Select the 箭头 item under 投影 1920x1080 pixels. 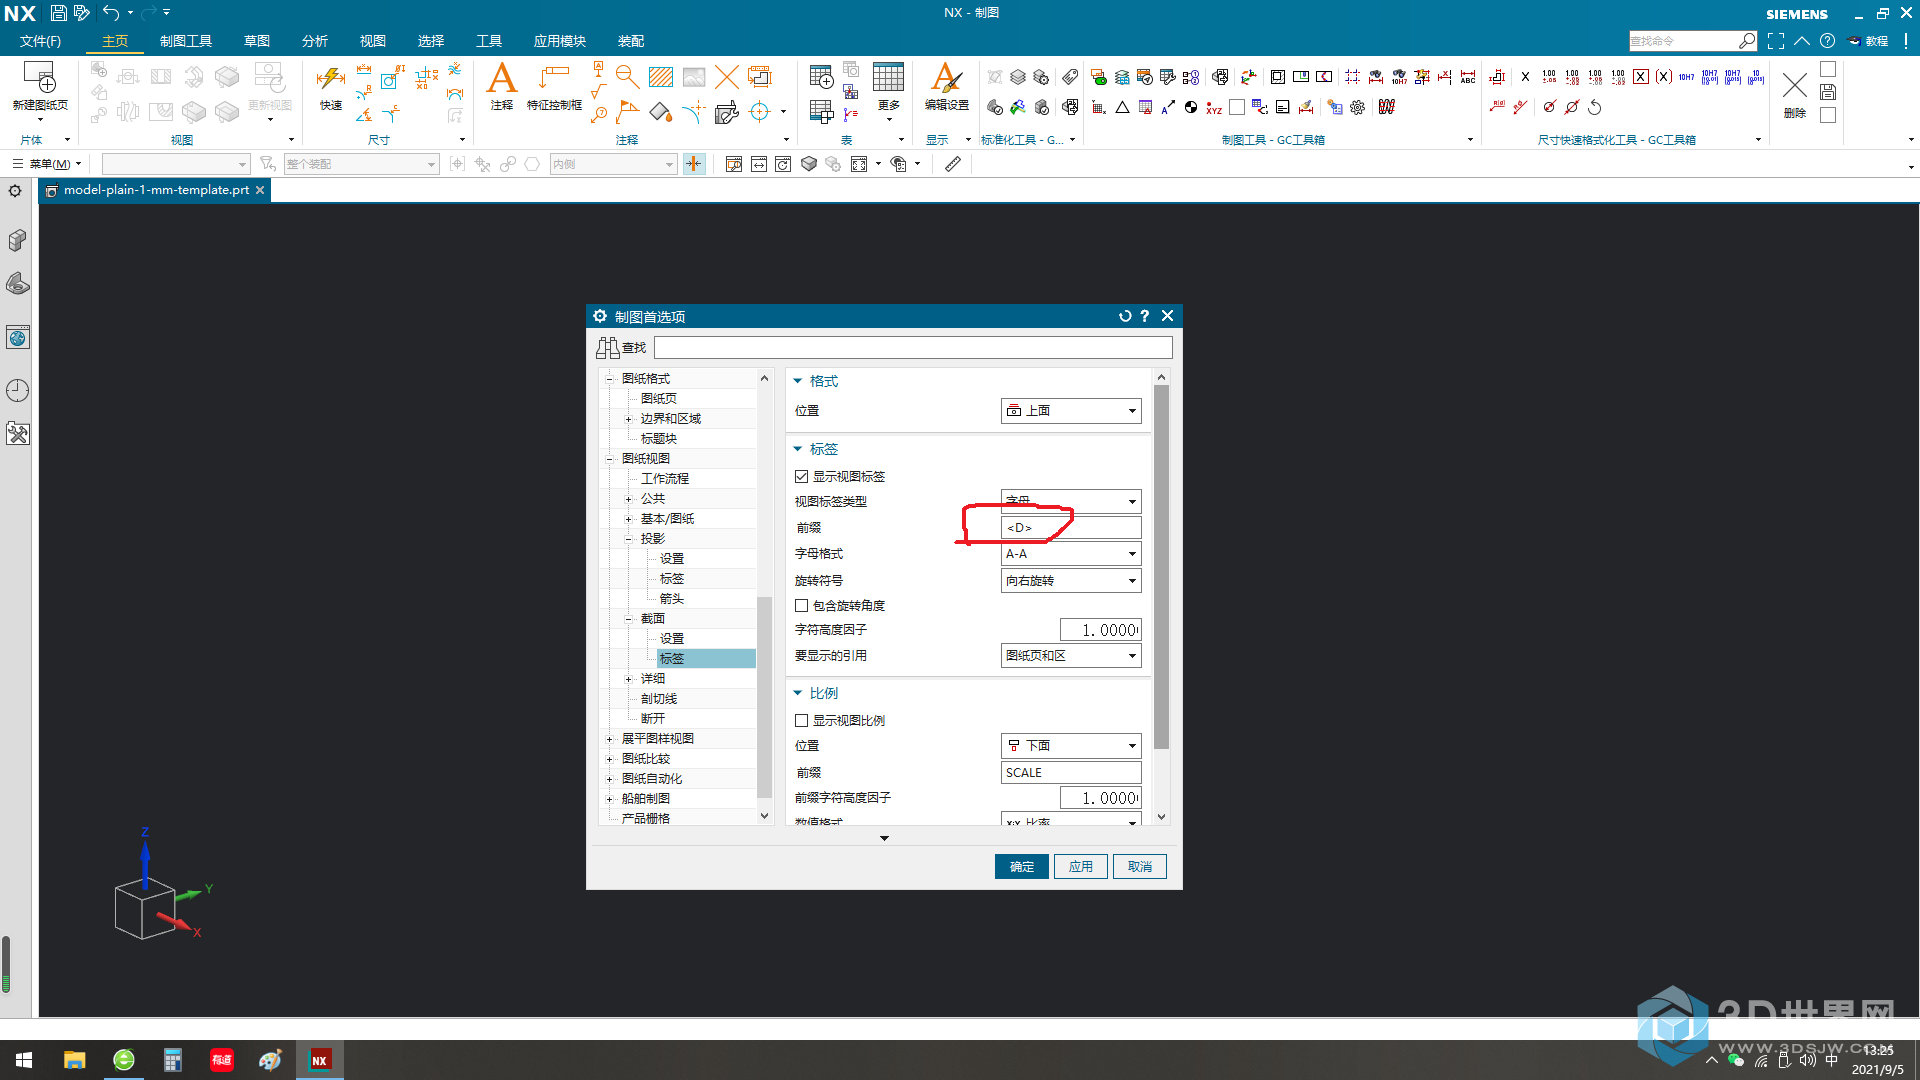tap(672, 599)
